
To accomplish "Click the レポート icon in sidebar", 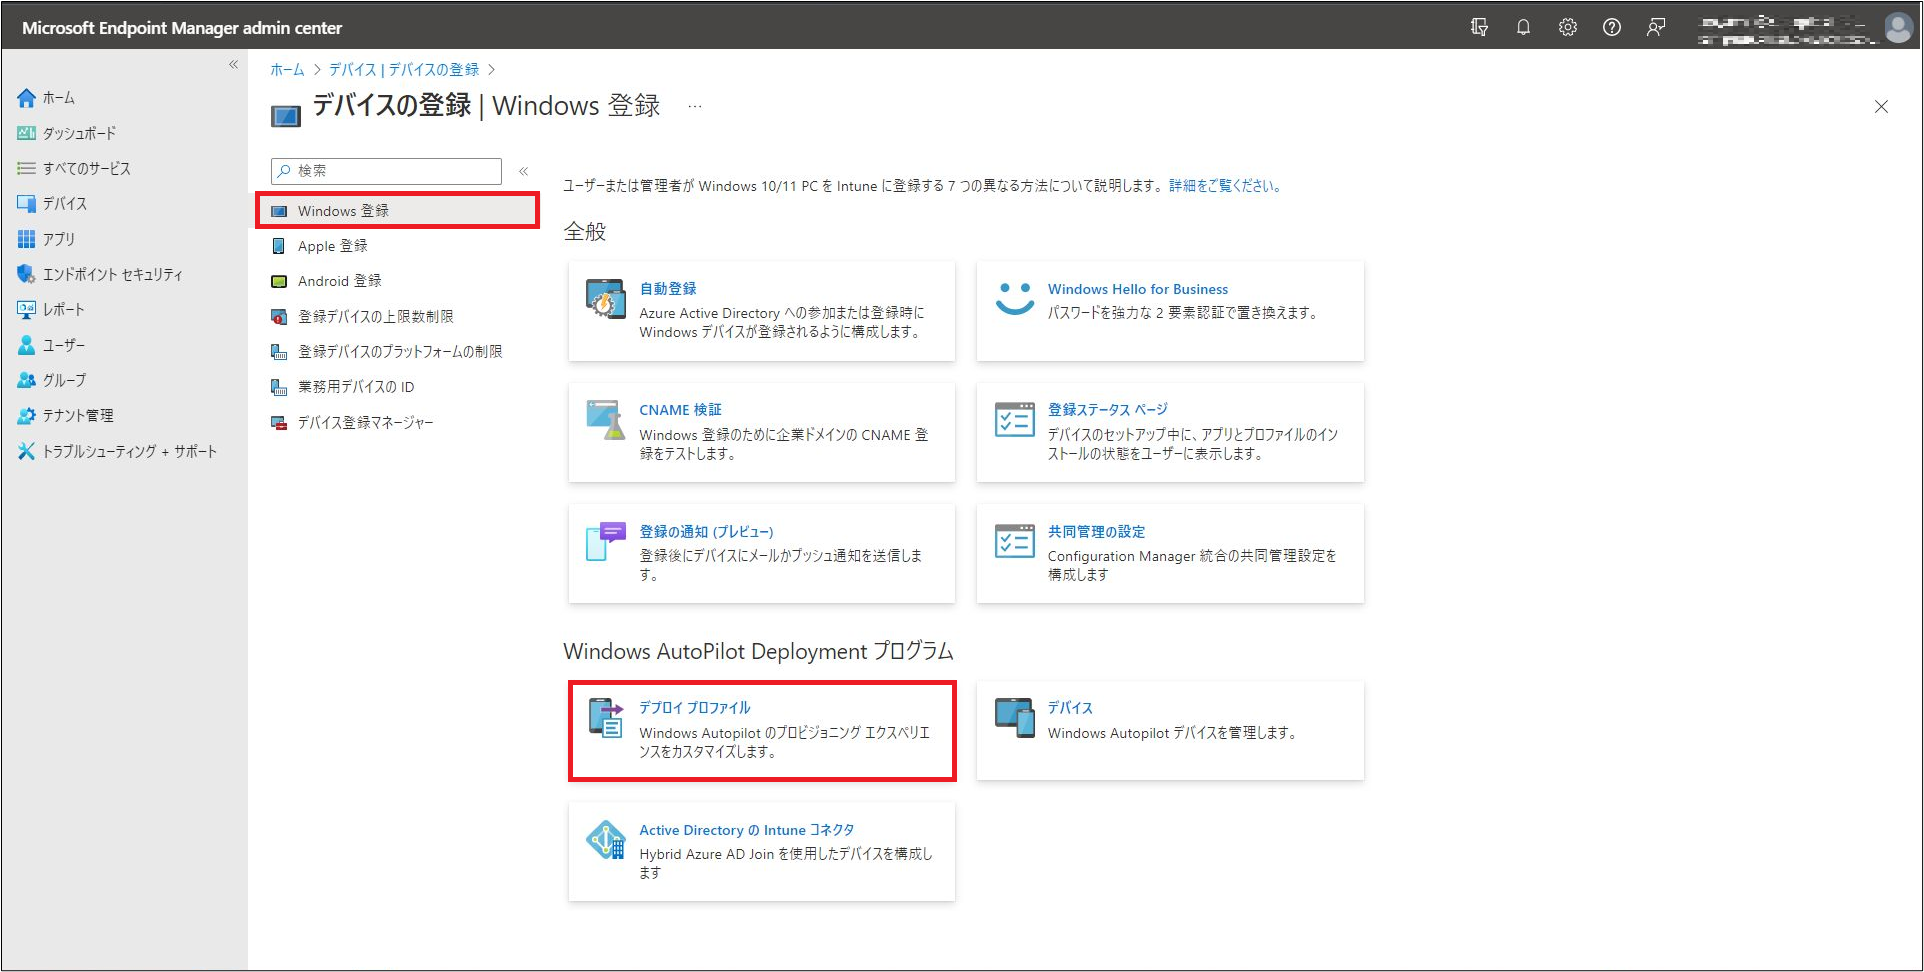I will pos(26,310).
